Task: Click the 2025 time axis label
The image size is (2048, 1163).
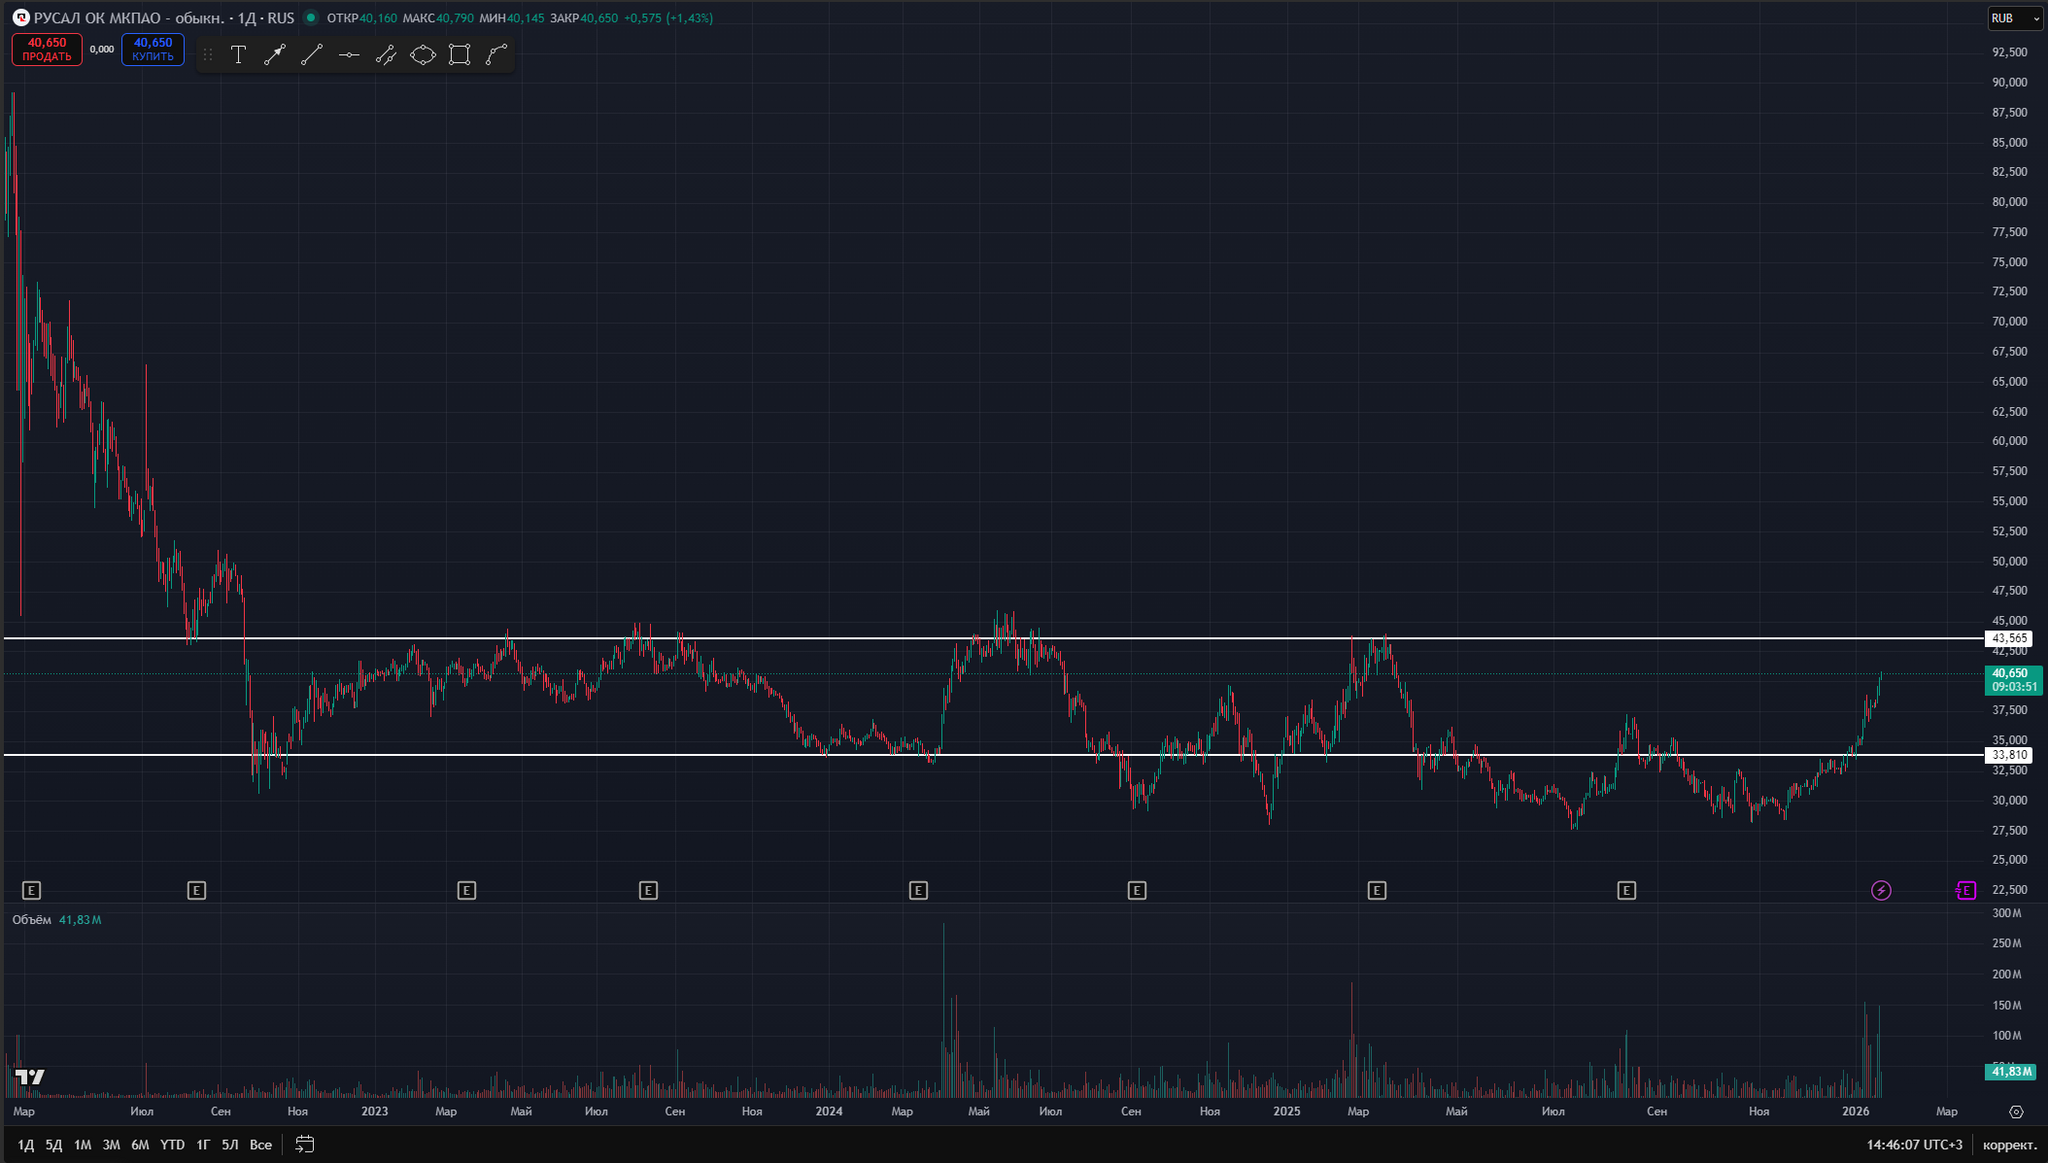Action: (1287, 1112)
